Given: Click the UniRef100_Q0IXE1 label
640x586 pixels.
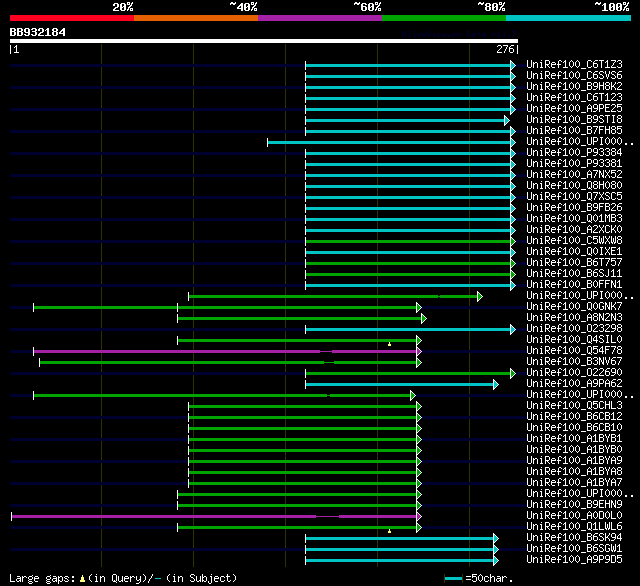Looking at the screenshot, I should click(574, 252).
